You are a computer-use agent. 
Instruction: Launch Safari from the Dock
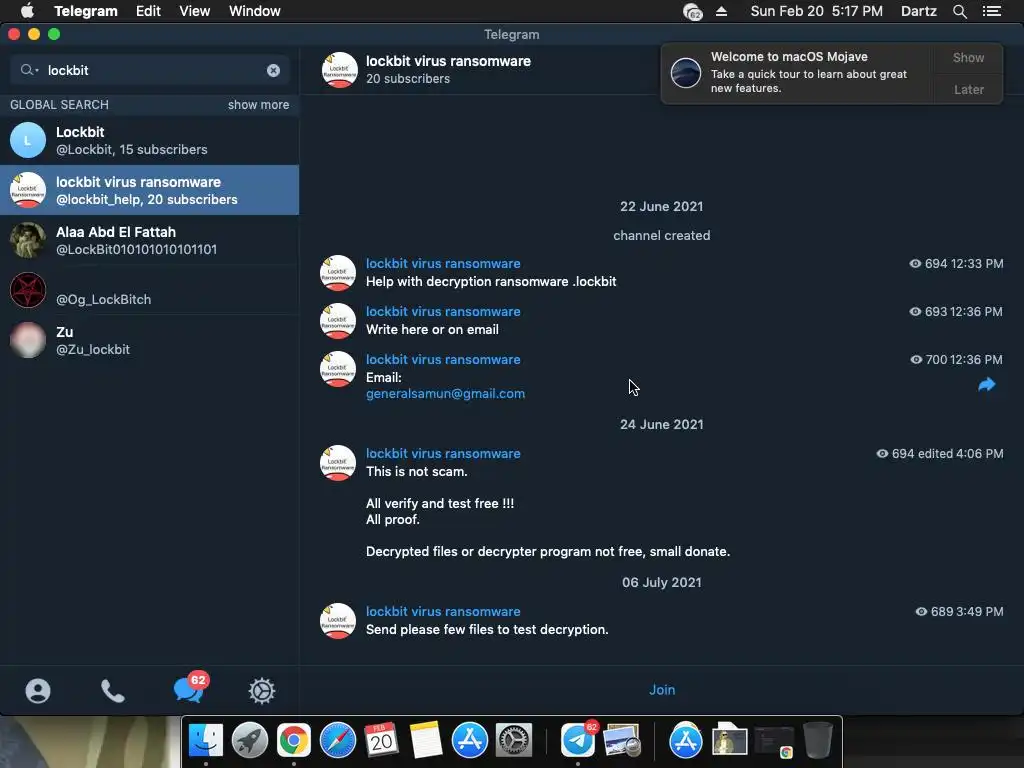click(338, 741)
